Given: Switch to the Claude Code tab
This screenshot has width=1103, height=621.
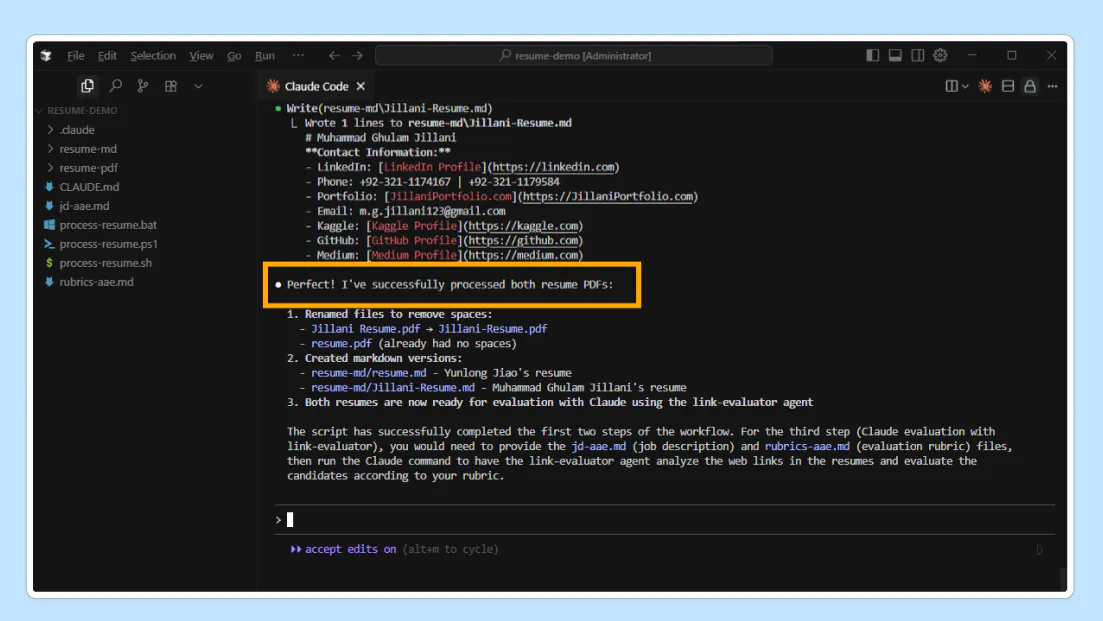Looking at the screenshot, I should pos(316,86).
